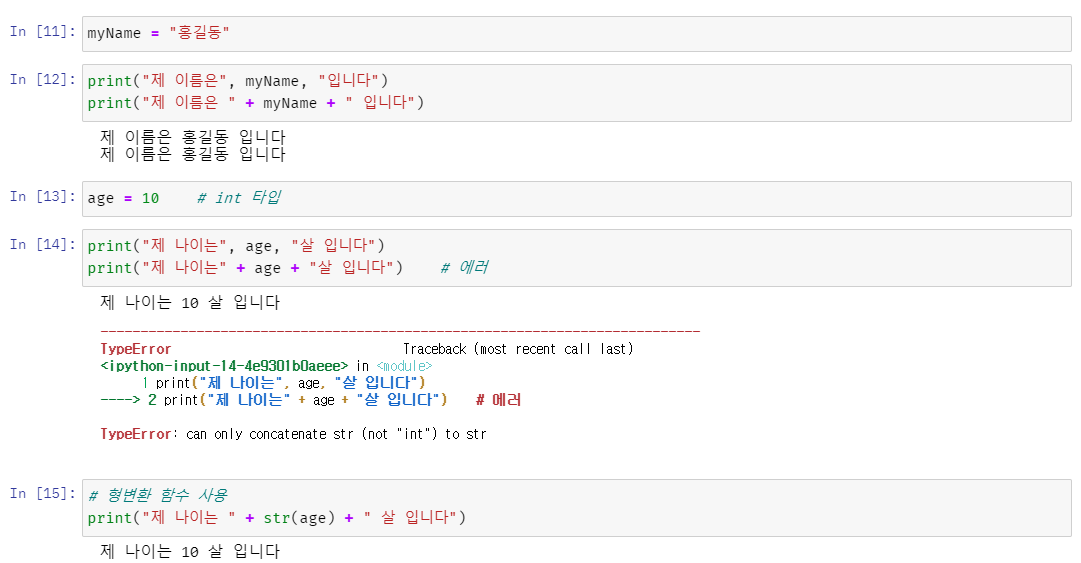Click the number 10 in cell 13

click(x=150, y=198)
